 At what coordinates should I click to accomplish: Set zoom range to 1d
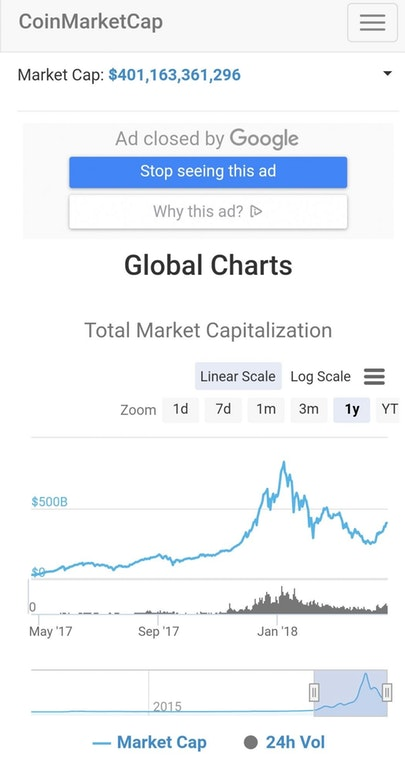(180, 409)
